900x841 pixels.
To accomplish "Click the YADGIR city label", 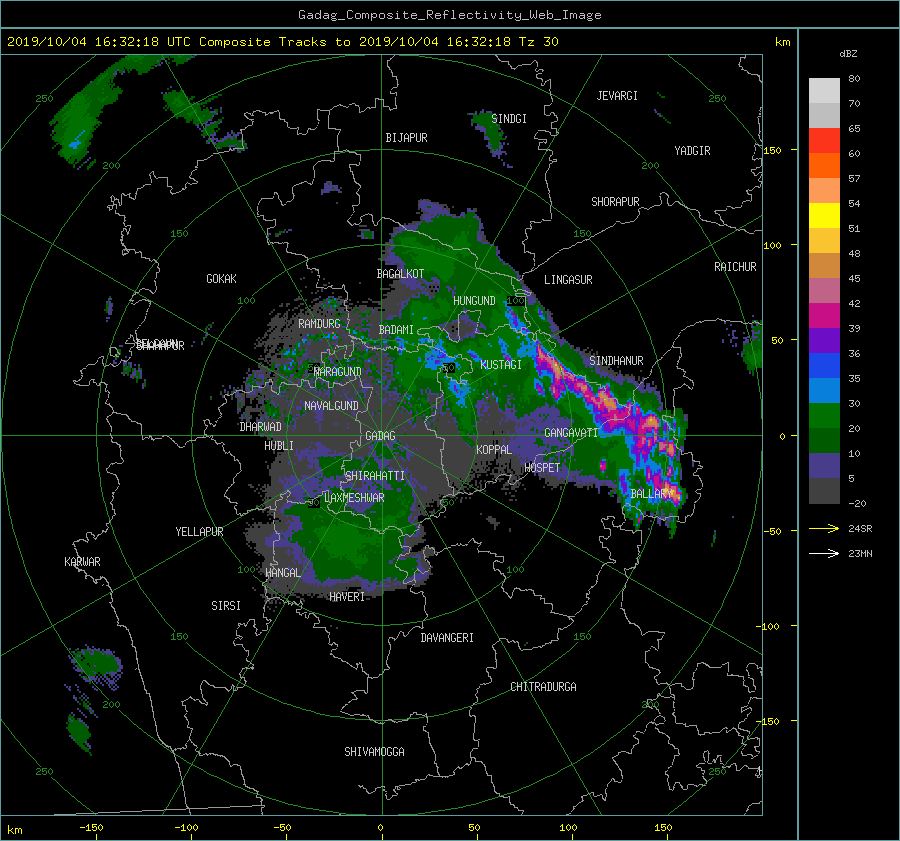I will 692,151.
